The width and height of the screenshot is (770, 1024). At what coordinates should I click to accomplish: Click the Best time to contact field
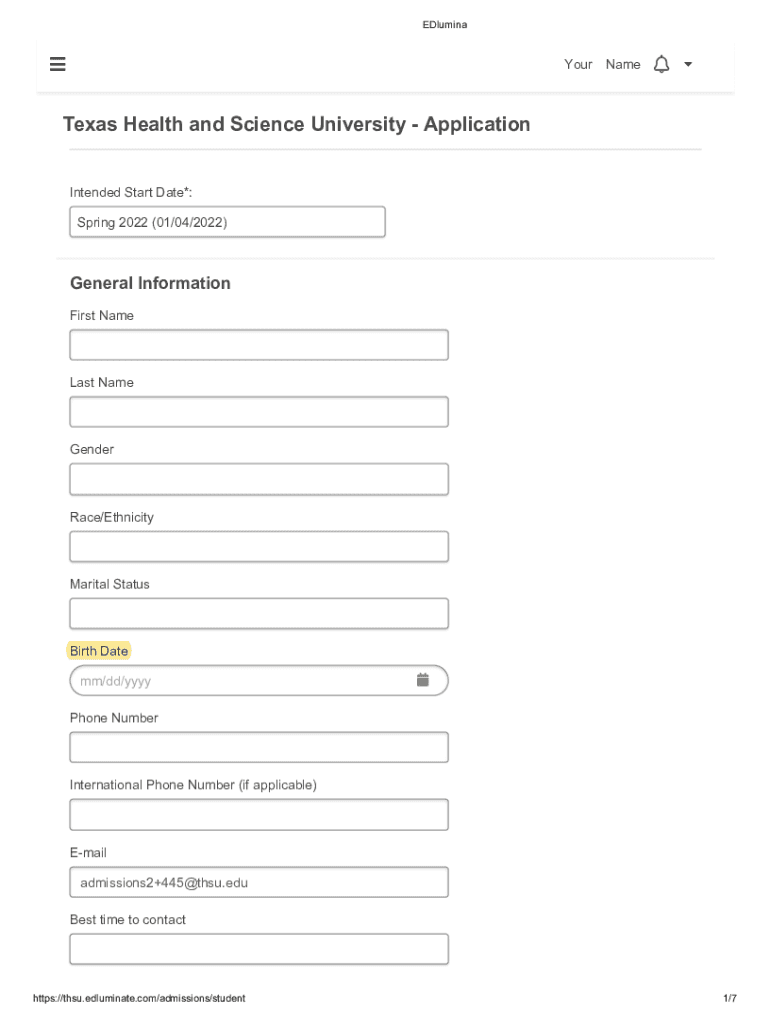259,949
